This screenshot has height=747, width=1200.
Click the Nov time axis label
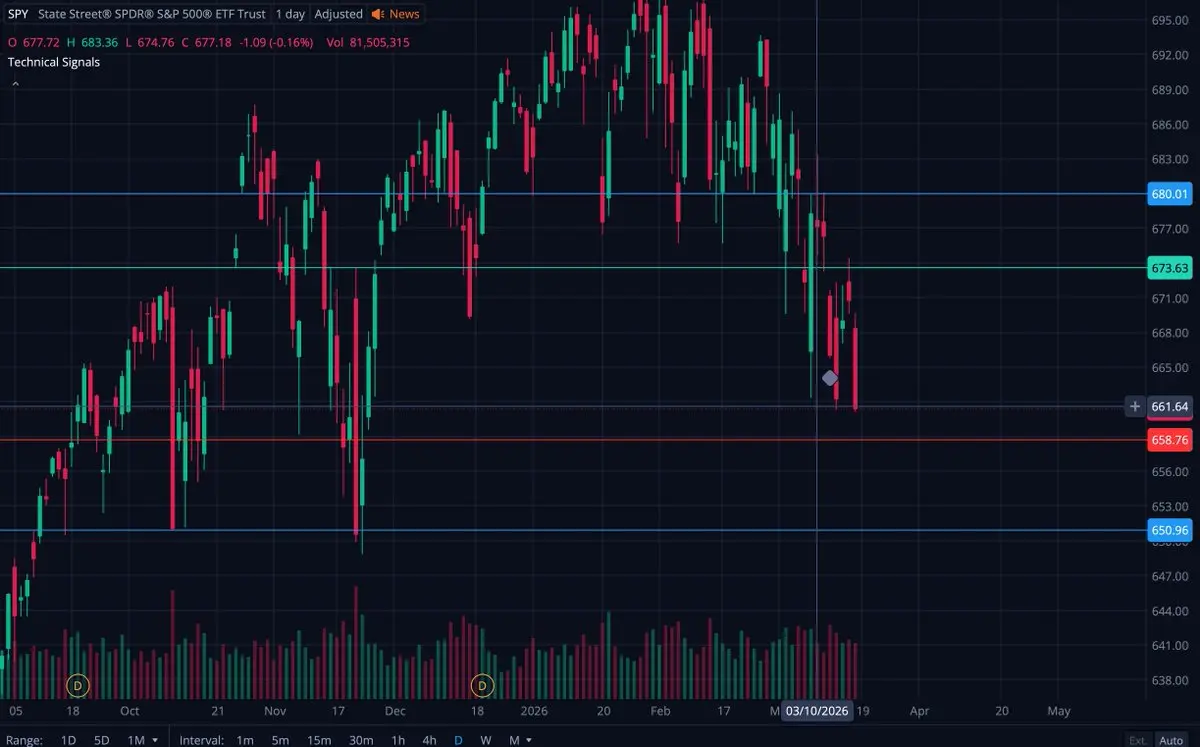tap(275, 711)
